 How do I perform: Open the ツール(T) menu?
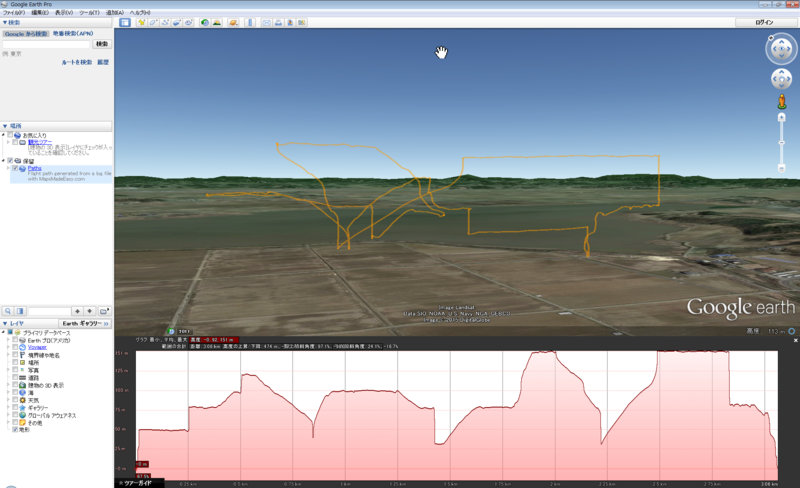pyautogui.click(x=89, y=12)
